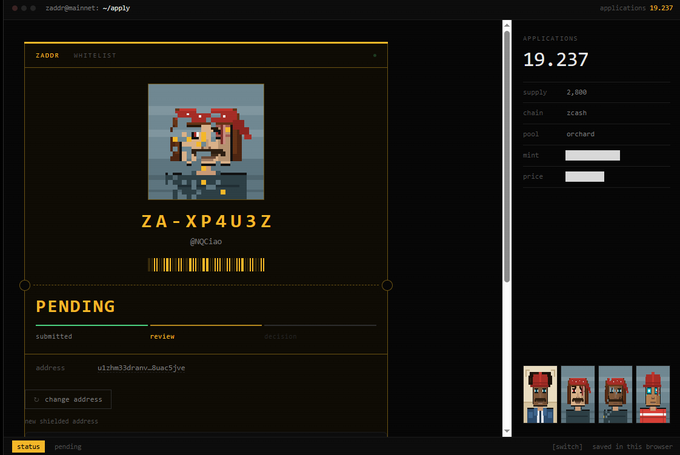The image size is (680, 455).
Task: Click the yellow status badge in footer
Action: (x=28, y=446)
